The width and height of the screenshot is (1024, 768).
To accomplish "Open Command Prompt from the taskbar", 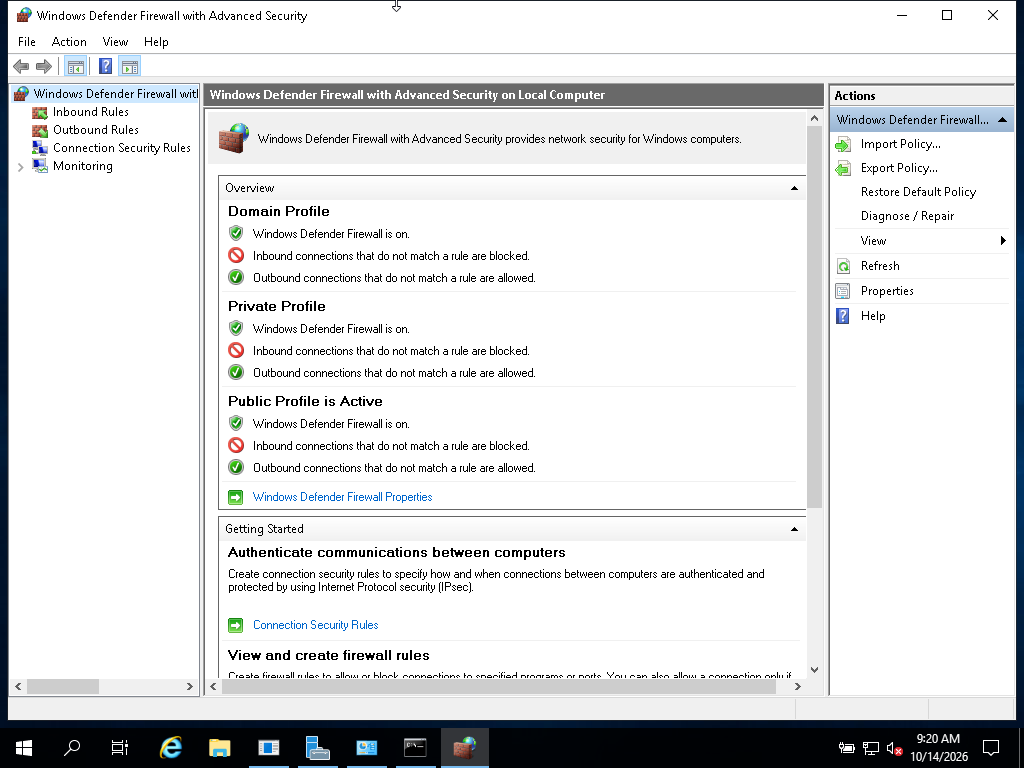I will pyautogui.click(x=415, y=747).
